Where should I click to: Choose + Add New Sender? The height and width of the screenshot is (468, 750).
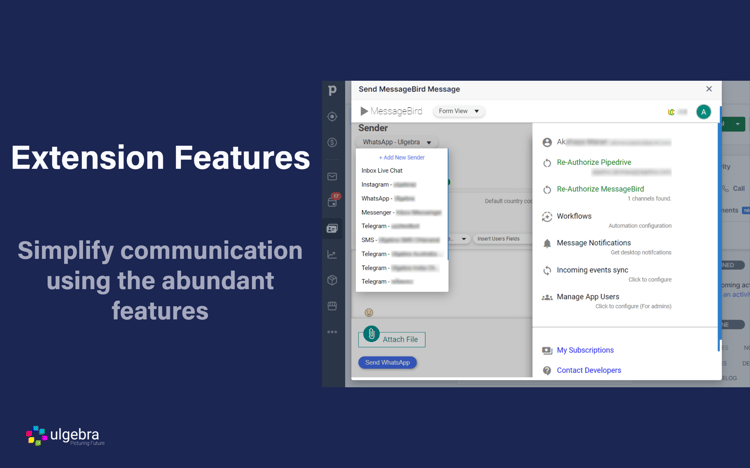[402, 157]
